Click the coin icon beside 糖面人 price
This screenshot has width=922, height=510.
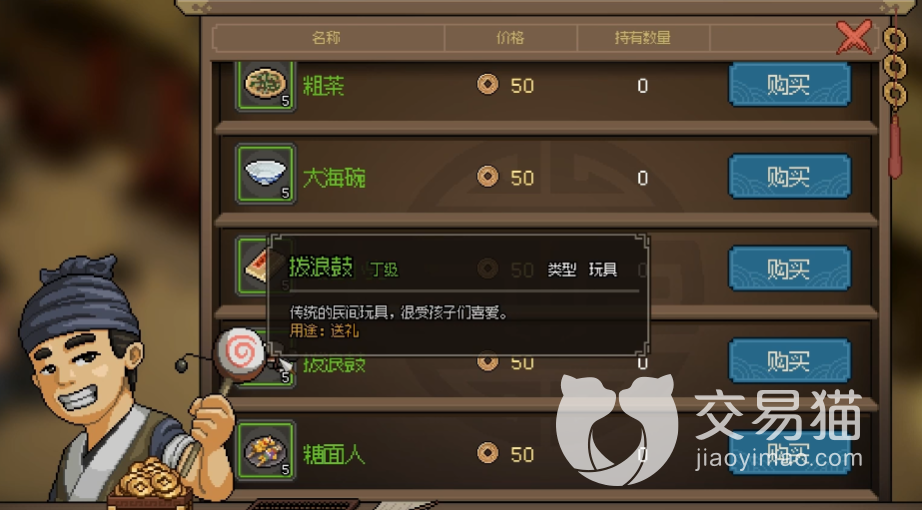click(487, 453)
